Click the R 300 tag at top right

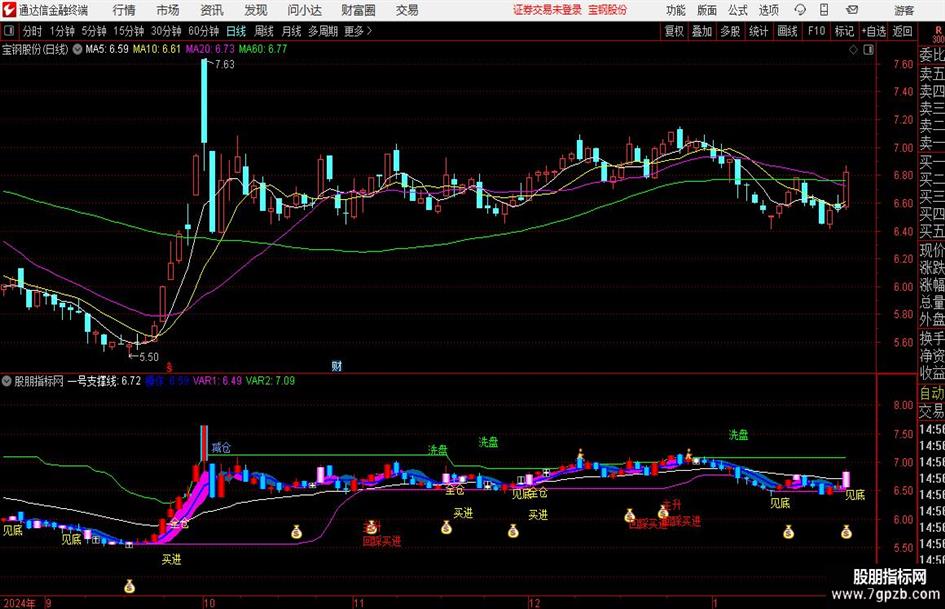pyautogui.click(x=938, y=34)
